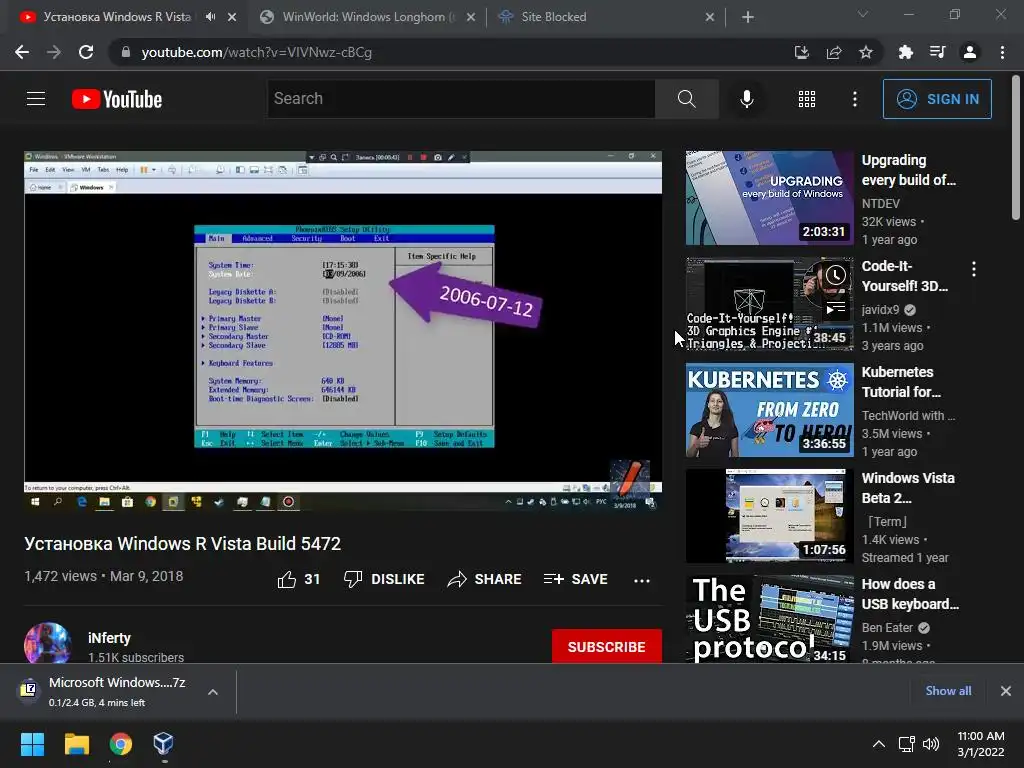The width and height of the screenshot is (1024, 768).
Task: Click Show all downloads
Action: point(948,690)
